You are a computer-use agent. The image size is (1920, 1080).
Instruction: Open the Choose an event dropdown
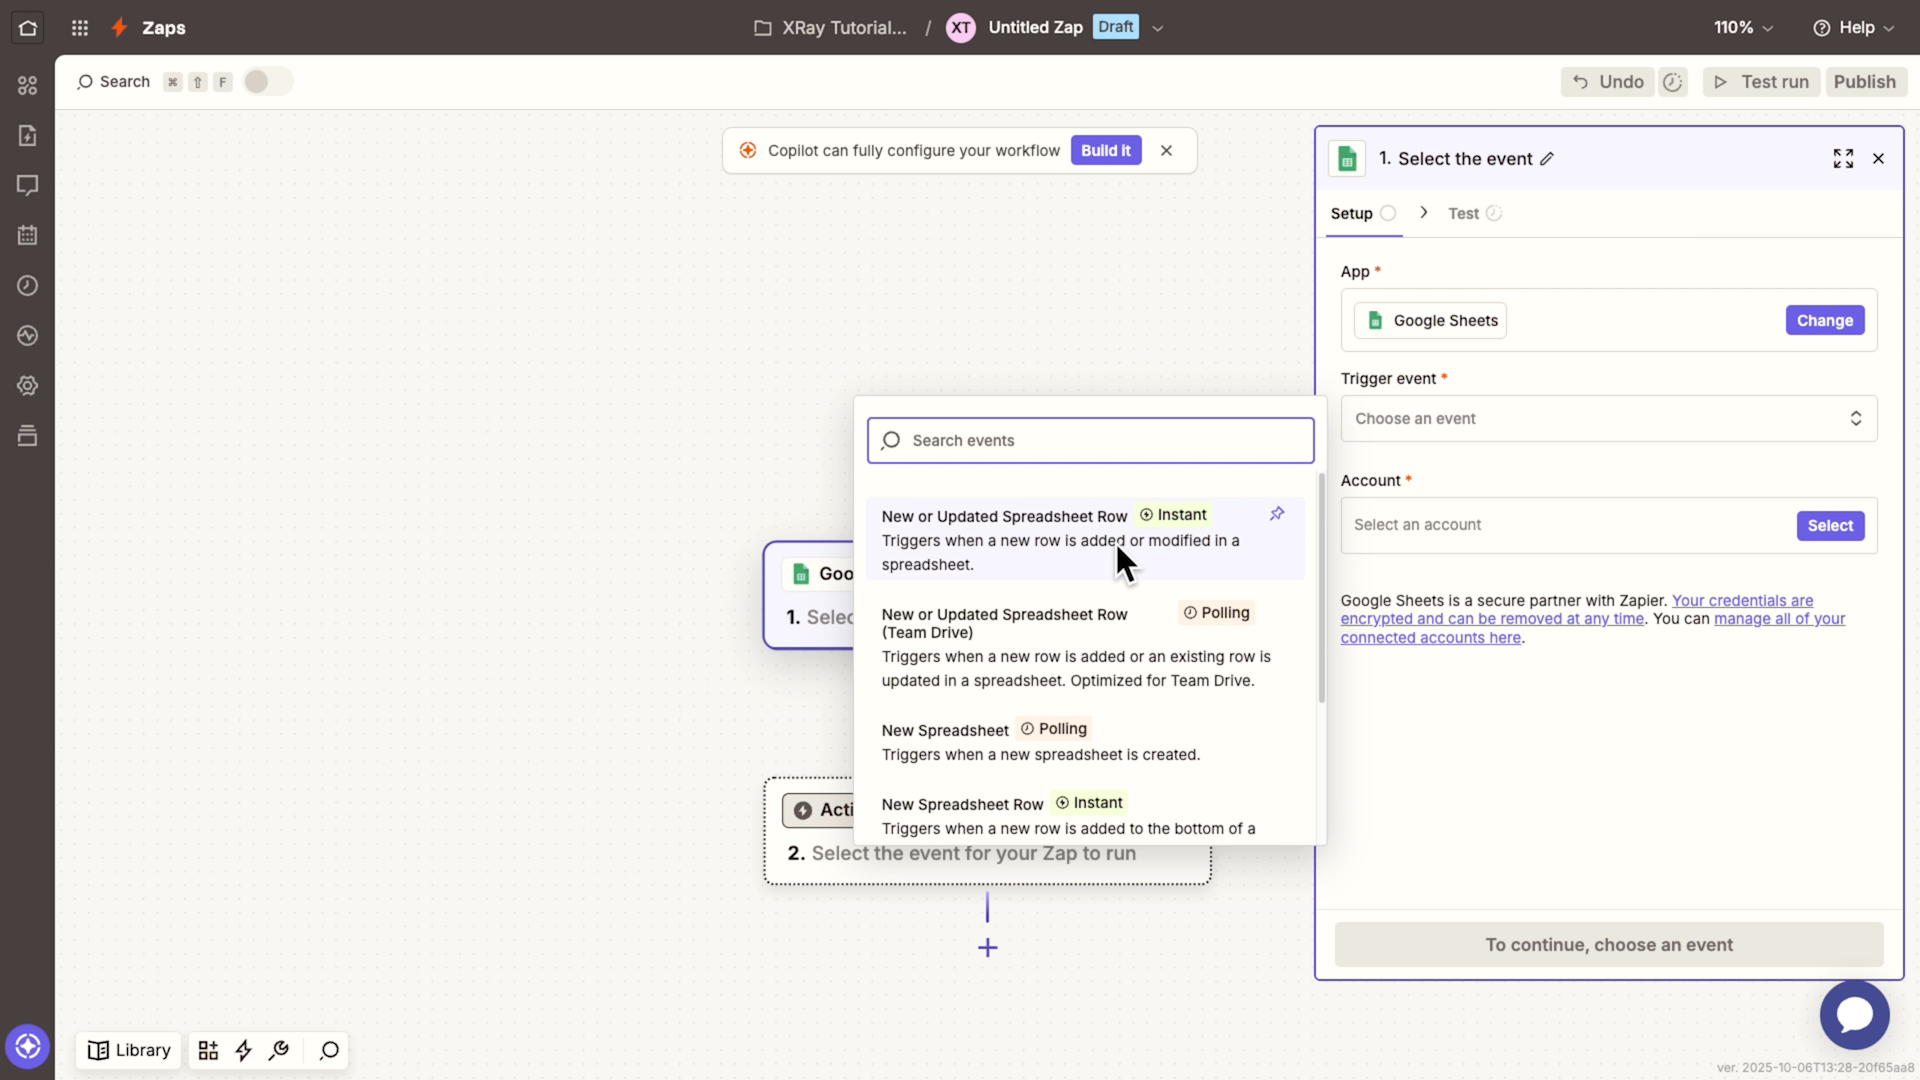tap(1607, 418)
